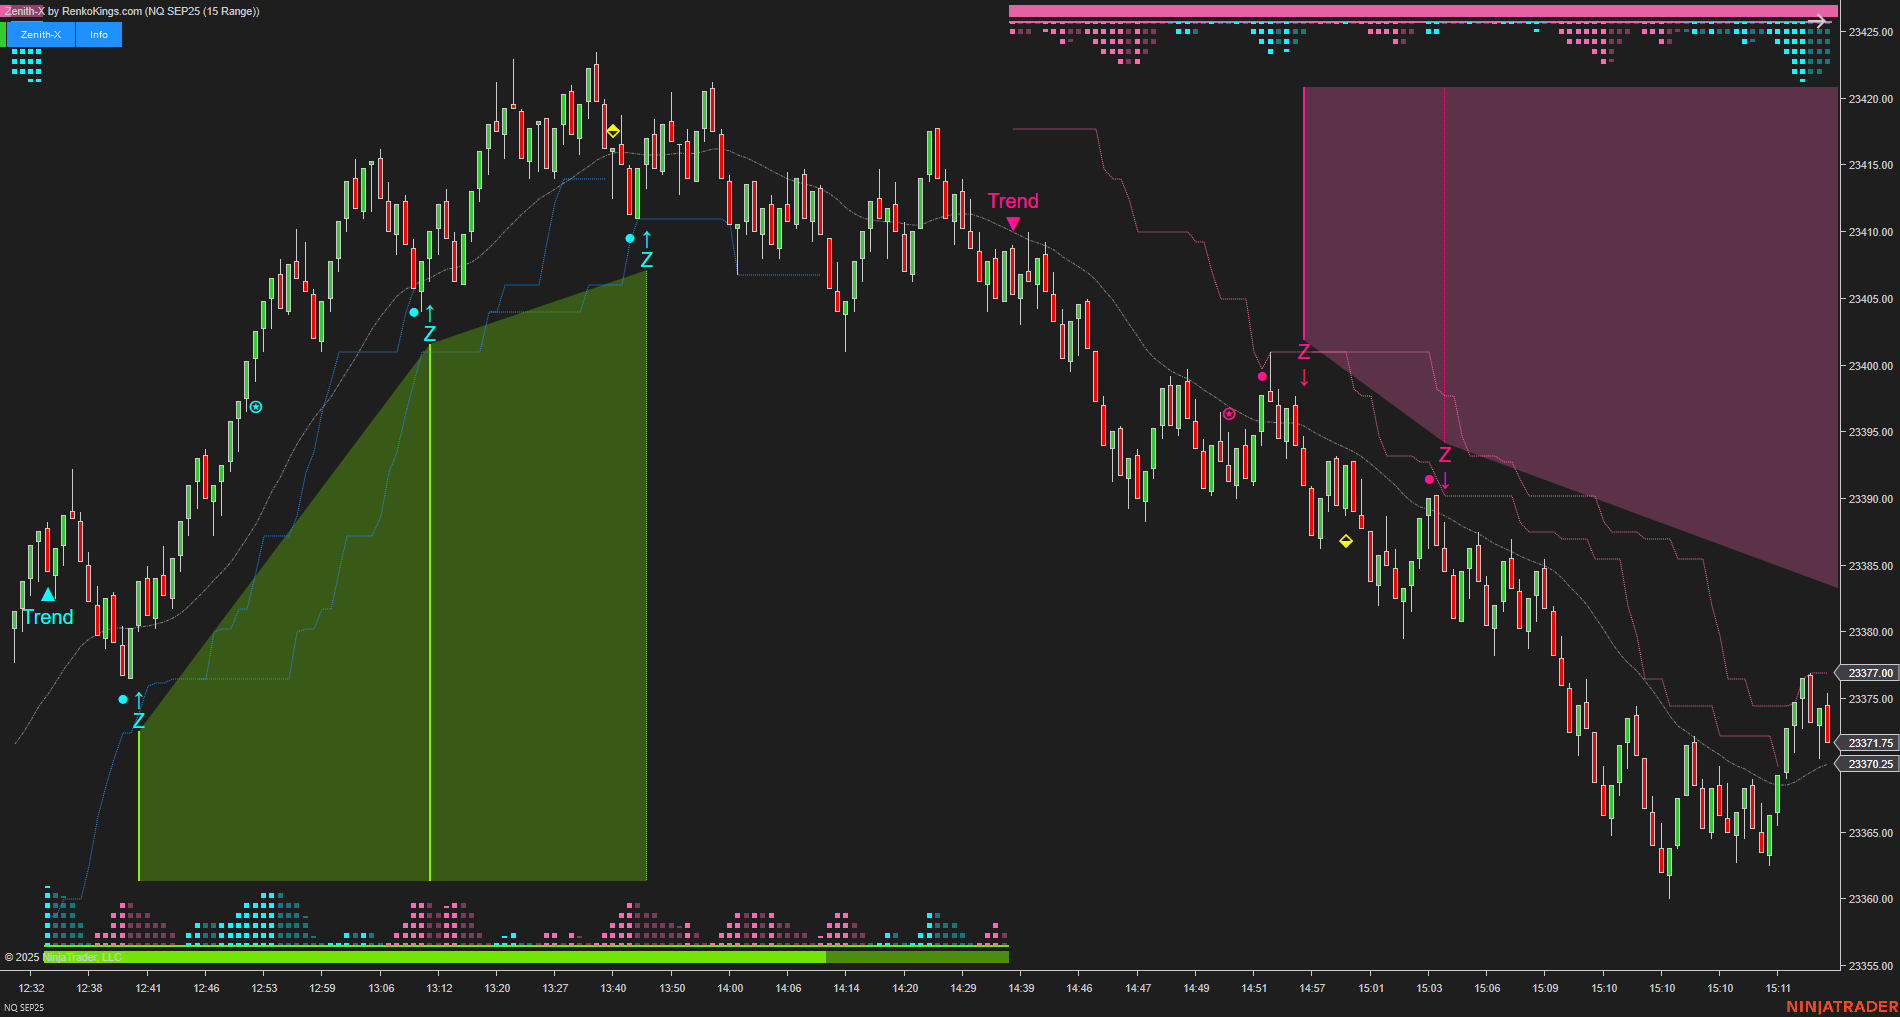The image size is (1900, 1017).
Task: Click the cyan Trend up arrow marker
Action: coord(47,594)
